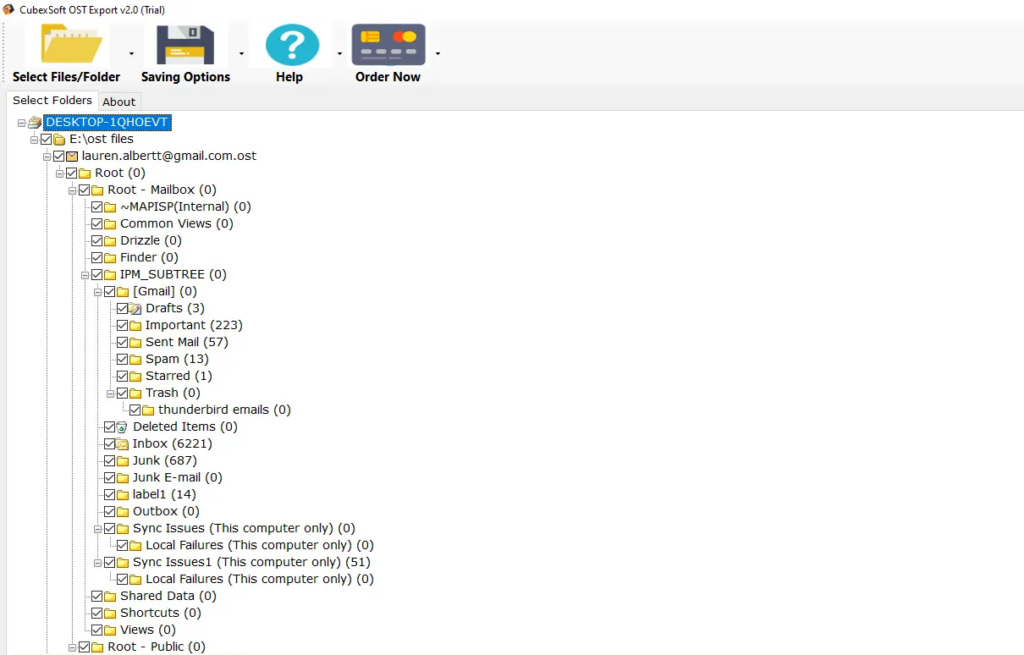Click the Important folder icon
This screenshot has width=1024, height=655.
135,325
